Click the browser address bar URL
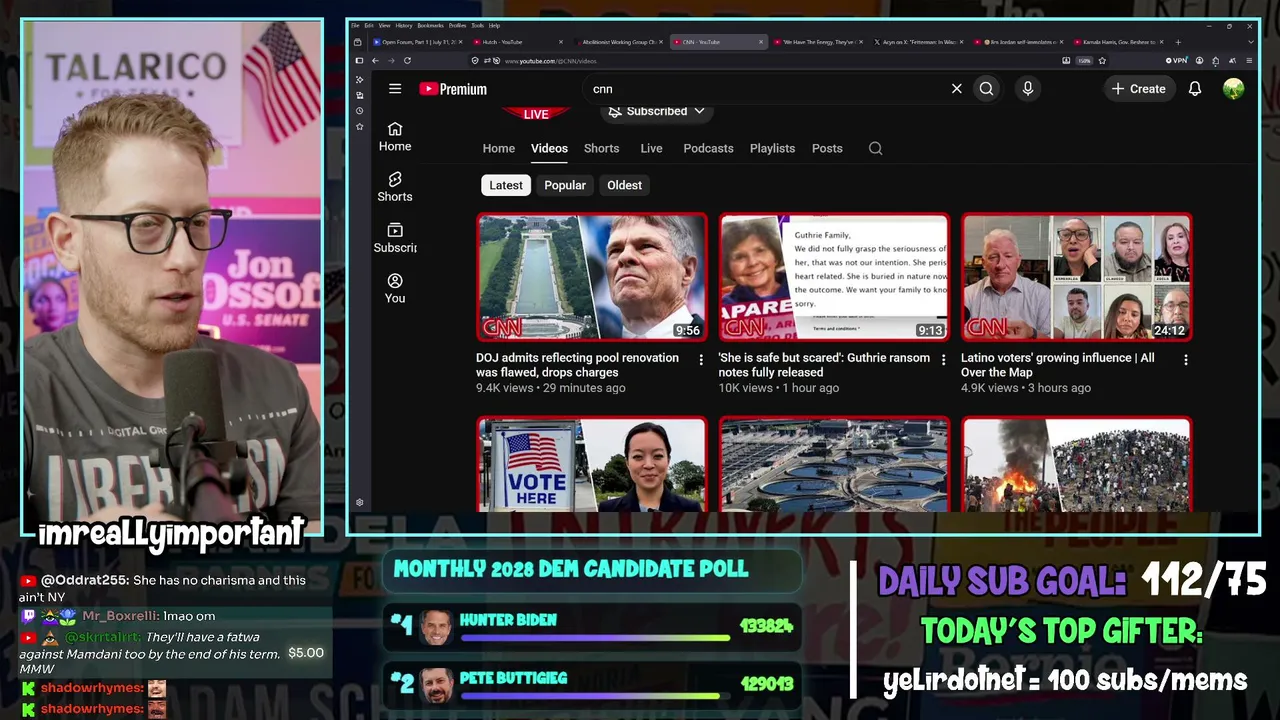Screen dimensions: 1280x720 click(550, 61)
